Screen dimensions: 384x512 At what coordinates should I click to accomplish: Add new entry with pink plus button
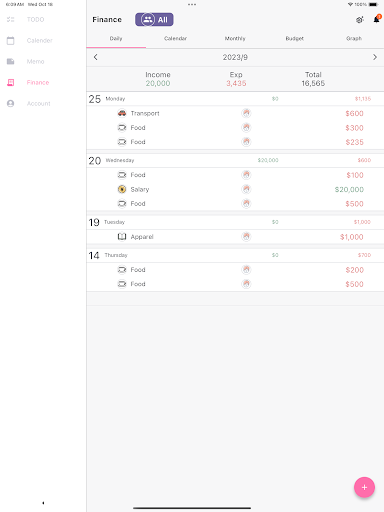coord(364,487)
